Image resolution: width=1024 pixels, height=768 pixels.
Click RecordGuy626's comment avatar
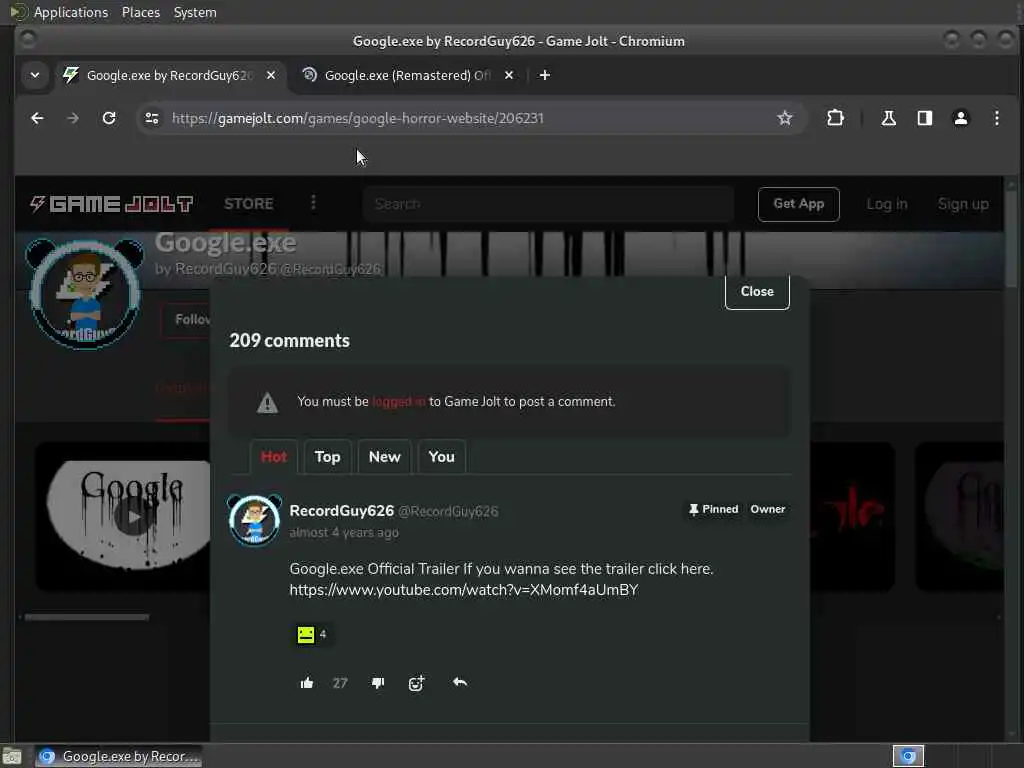(255, 520)
